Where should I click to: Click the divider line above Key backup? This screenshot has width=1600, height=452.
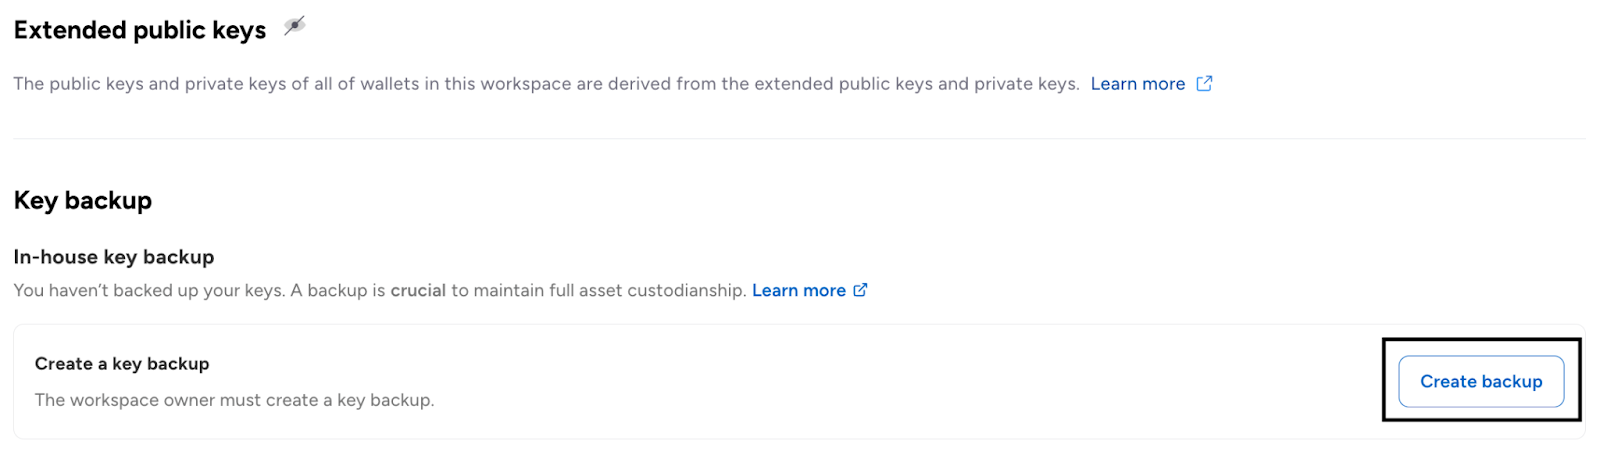800,138
